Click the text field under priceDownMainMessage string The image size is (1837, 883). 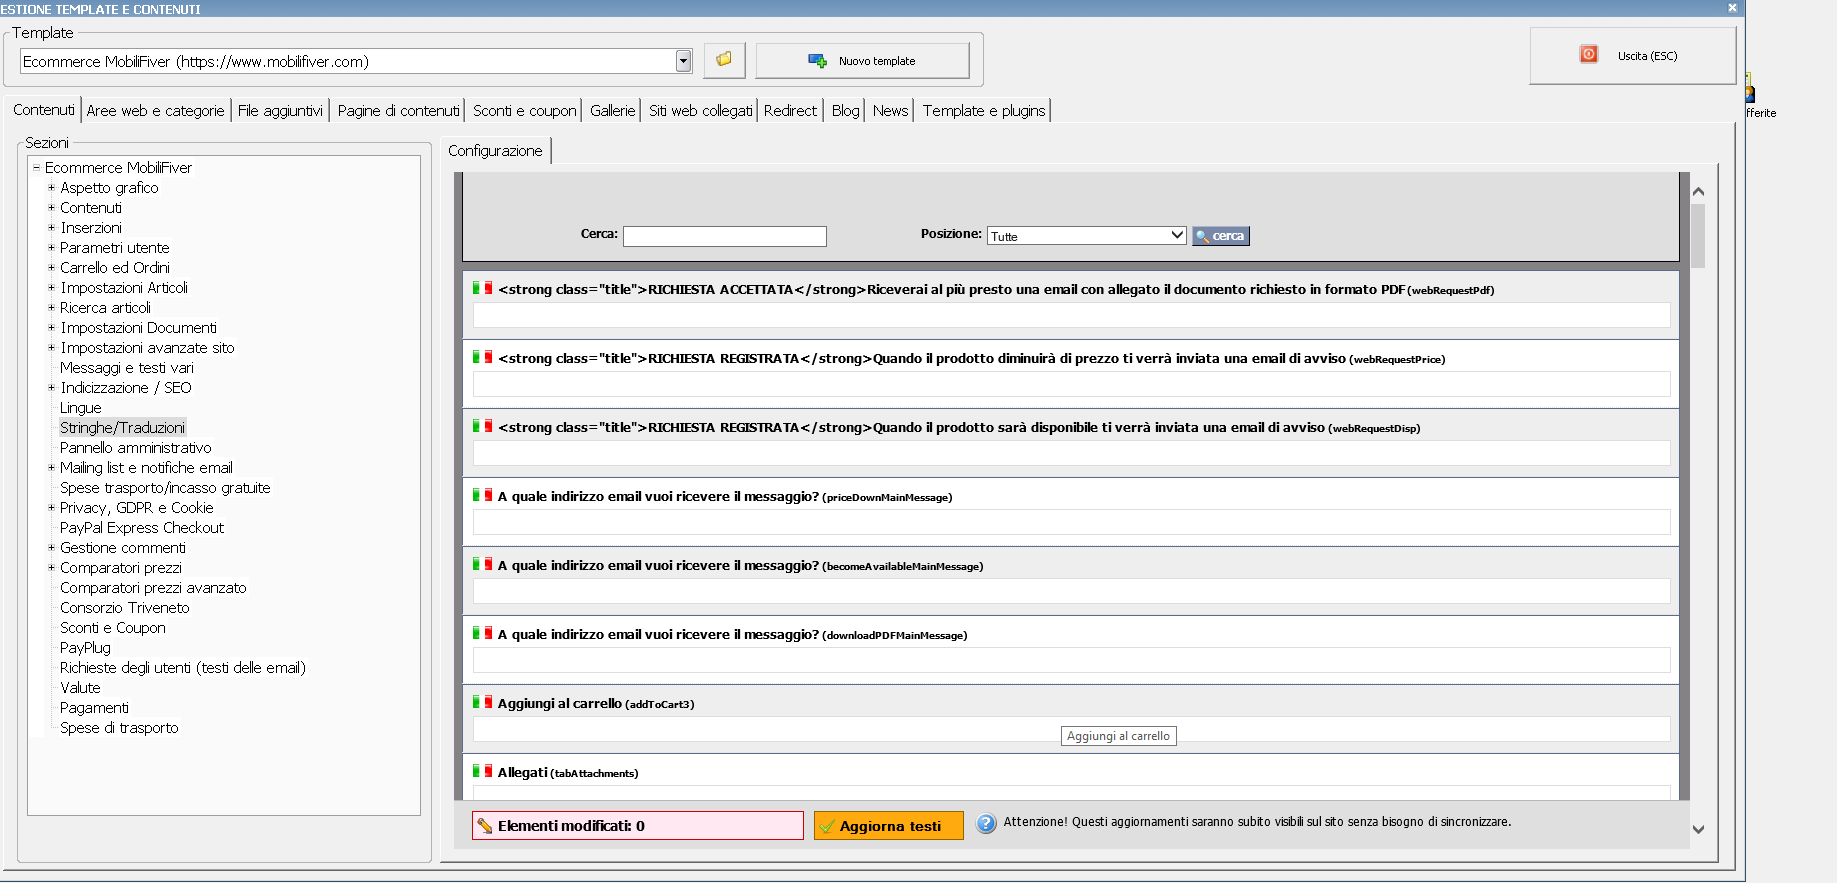(1071, 522)
